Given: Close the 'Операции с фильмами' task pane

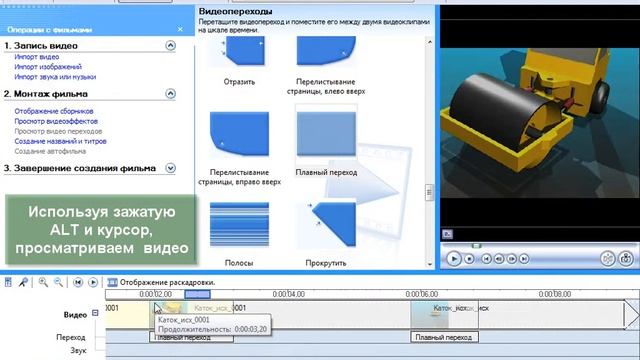Looking at the screenshot, I should pos(180,29).
